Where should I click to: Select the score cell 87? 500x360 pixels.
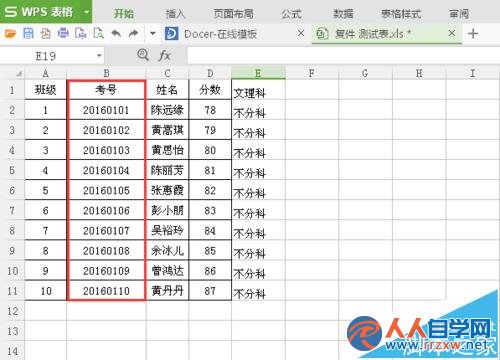pos(210,291)
